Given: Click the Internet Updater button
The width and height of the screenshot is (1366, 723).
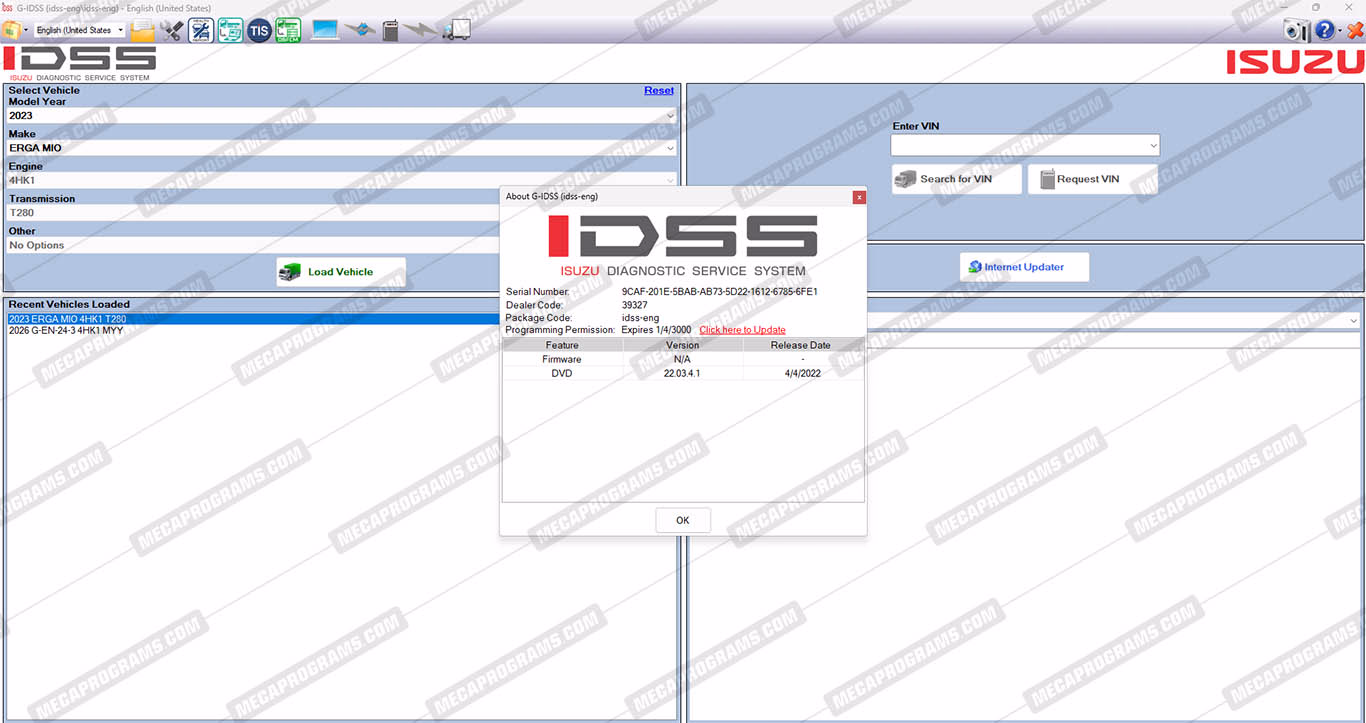Looking at the screenshot, I should coord(1024,267).
